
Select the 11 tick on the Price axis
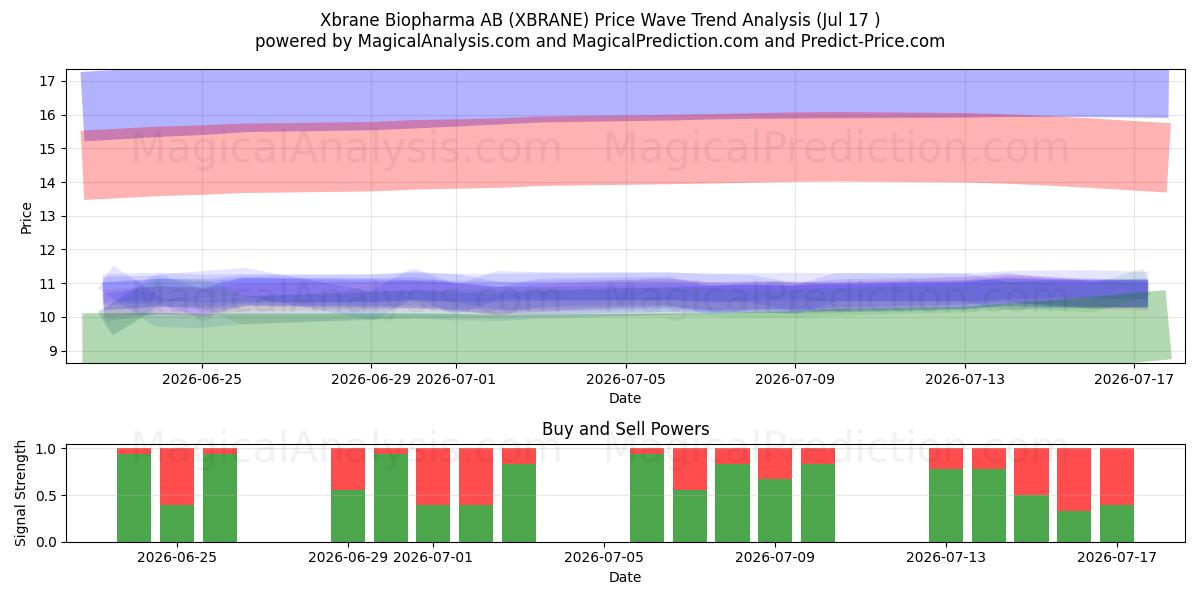point(46,284)
